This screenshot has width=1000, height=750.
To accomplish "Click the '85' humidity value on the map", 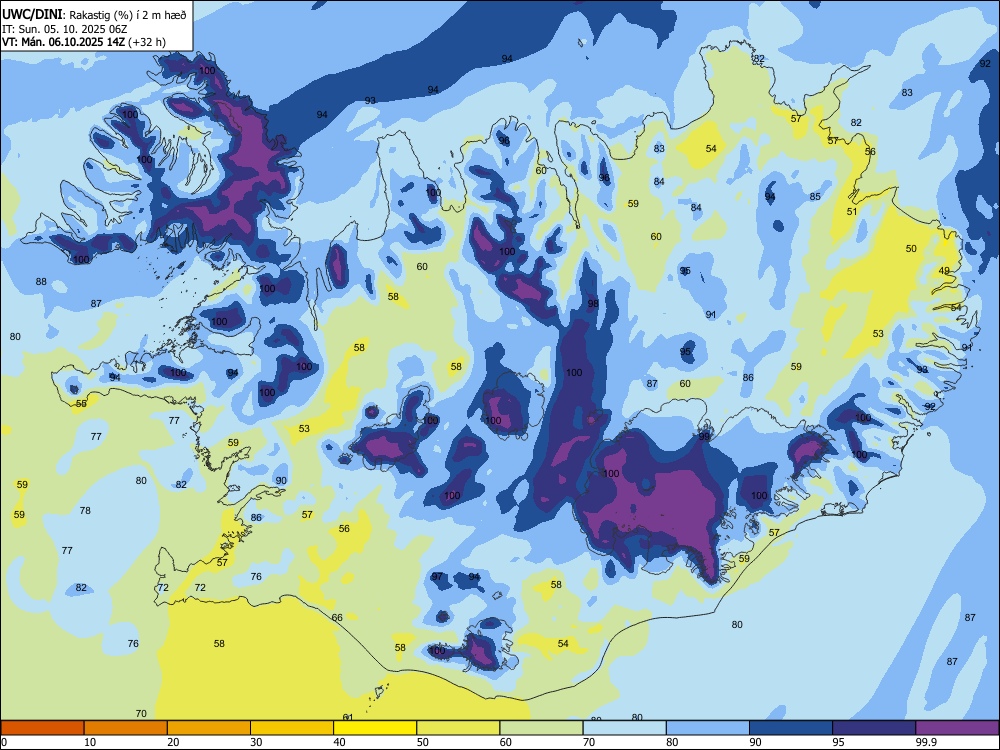I will 815,196.
